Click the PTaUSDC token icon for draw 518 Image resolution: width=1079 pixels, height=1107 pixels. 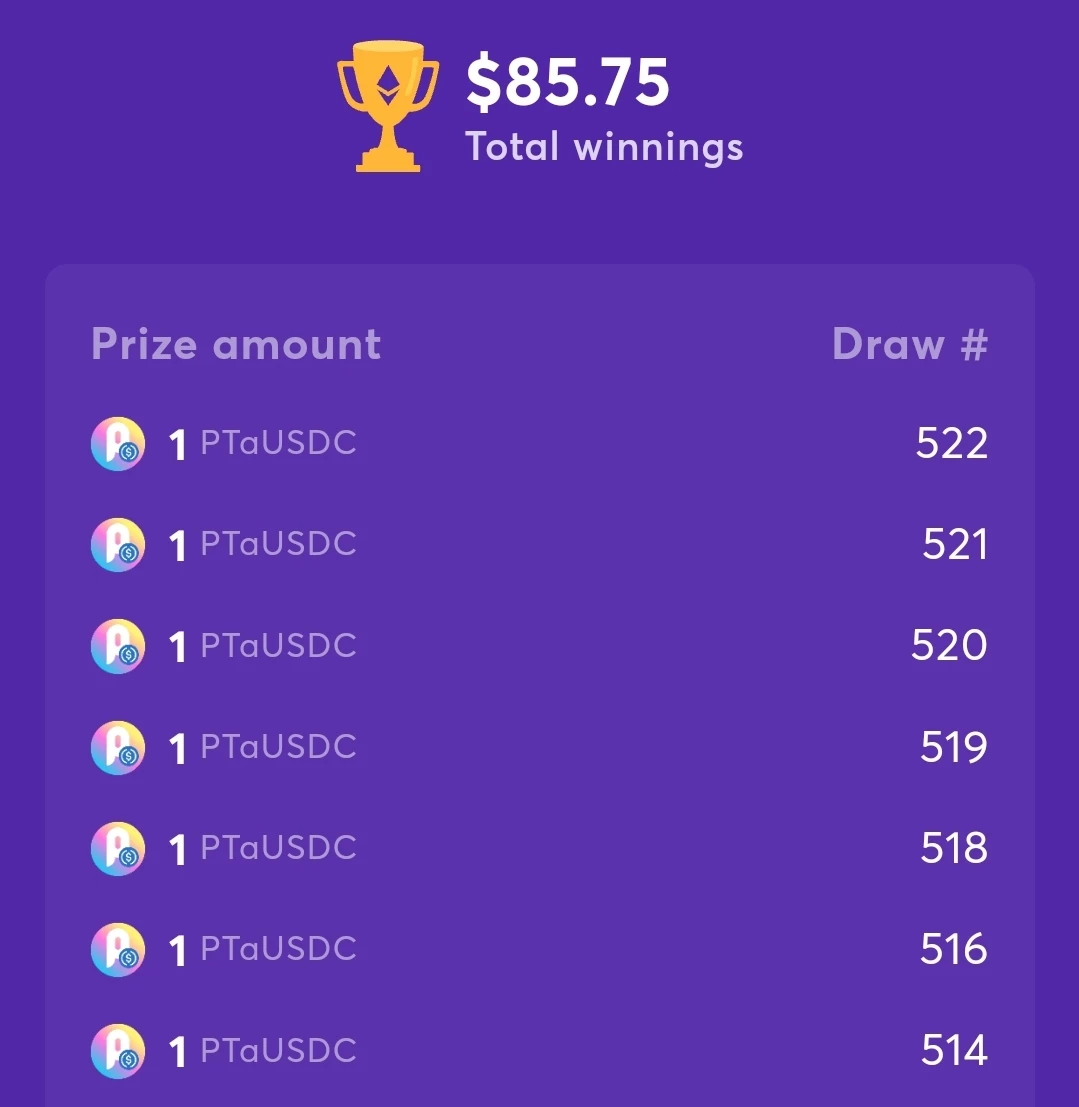[118, 849]
